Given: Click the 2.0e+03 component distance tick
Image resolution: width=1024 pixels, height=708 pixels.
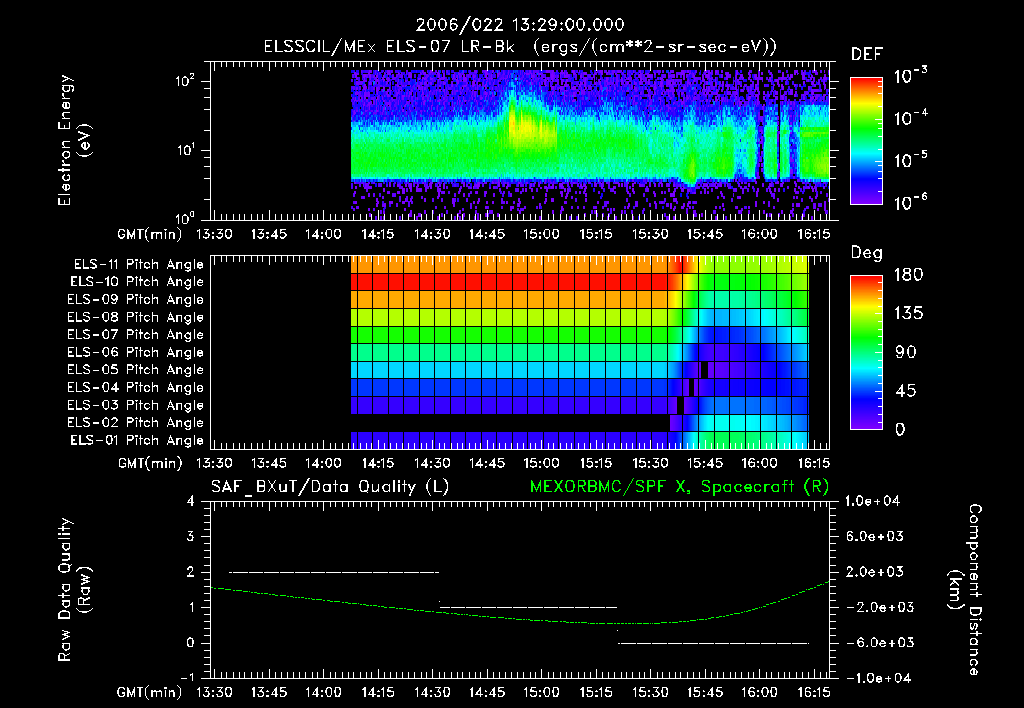Looking at the screenshot, I should (875, 572).
